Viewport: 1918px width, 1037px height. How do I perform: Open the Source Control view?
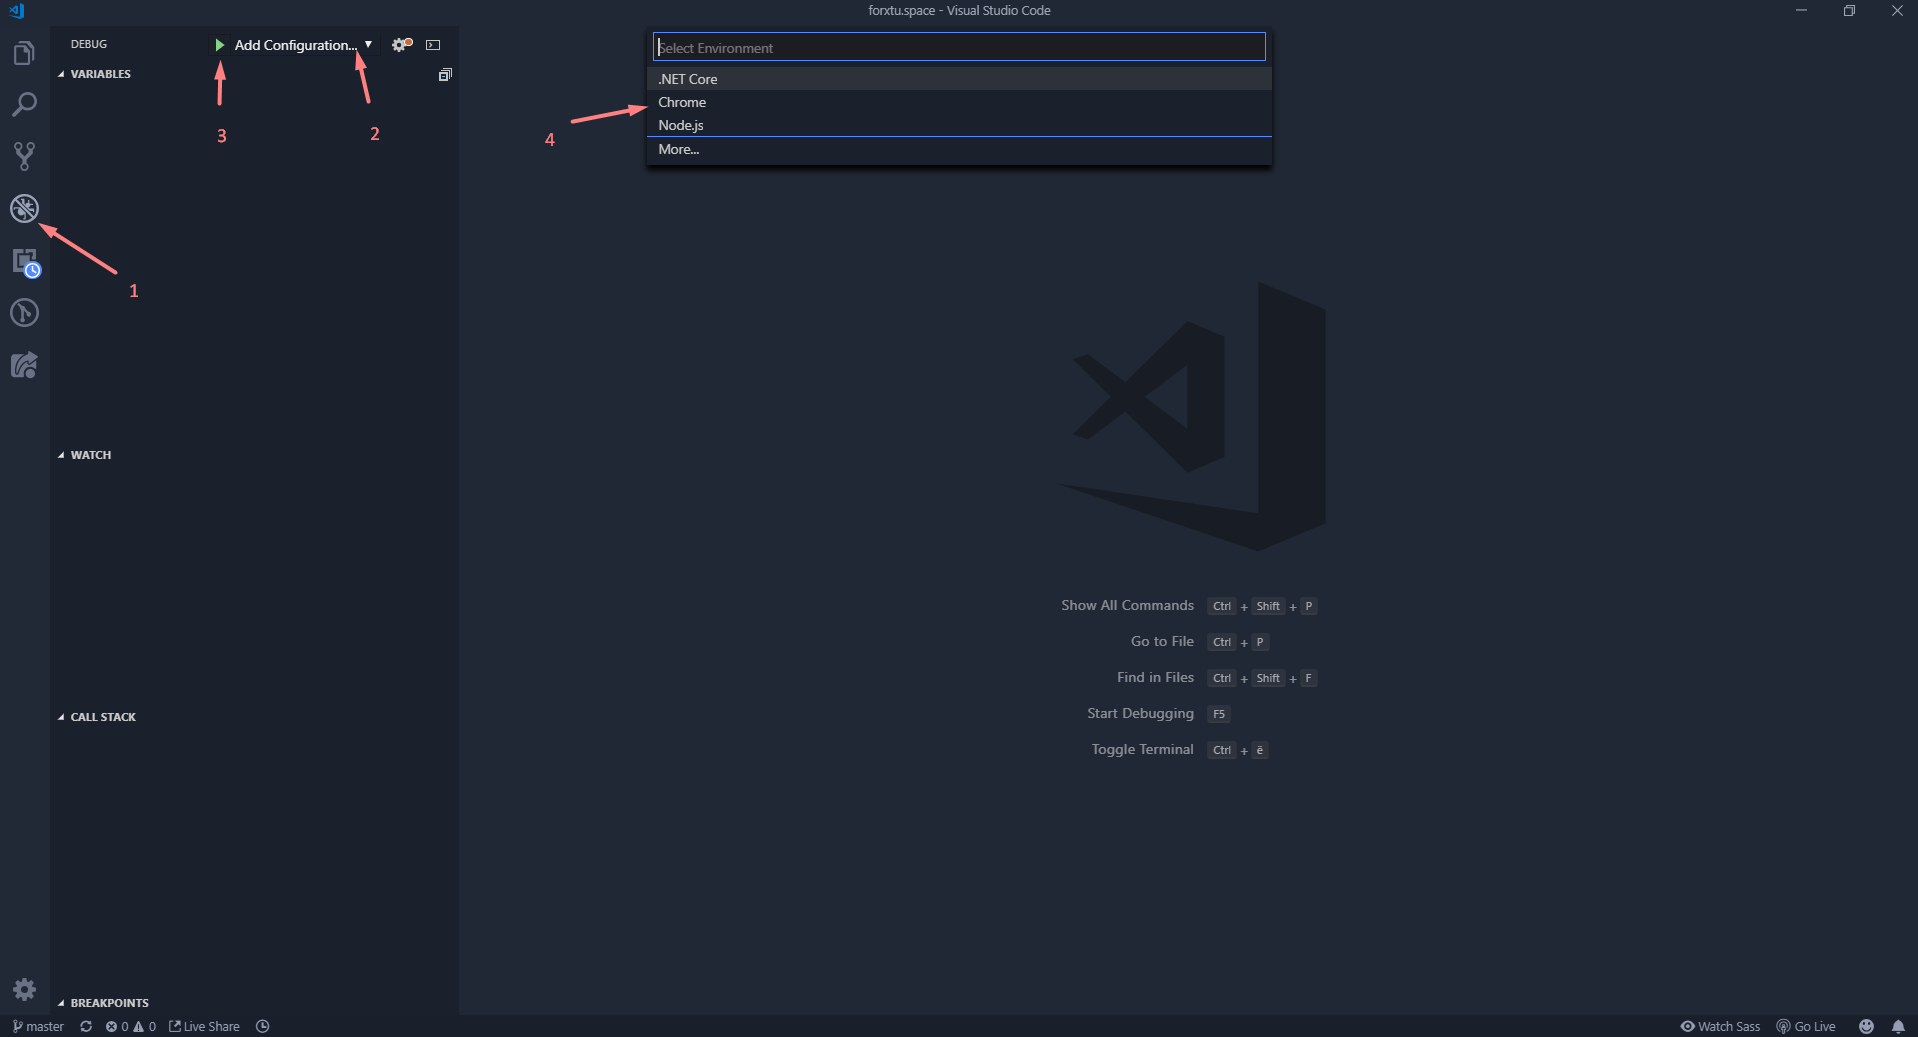24,156
